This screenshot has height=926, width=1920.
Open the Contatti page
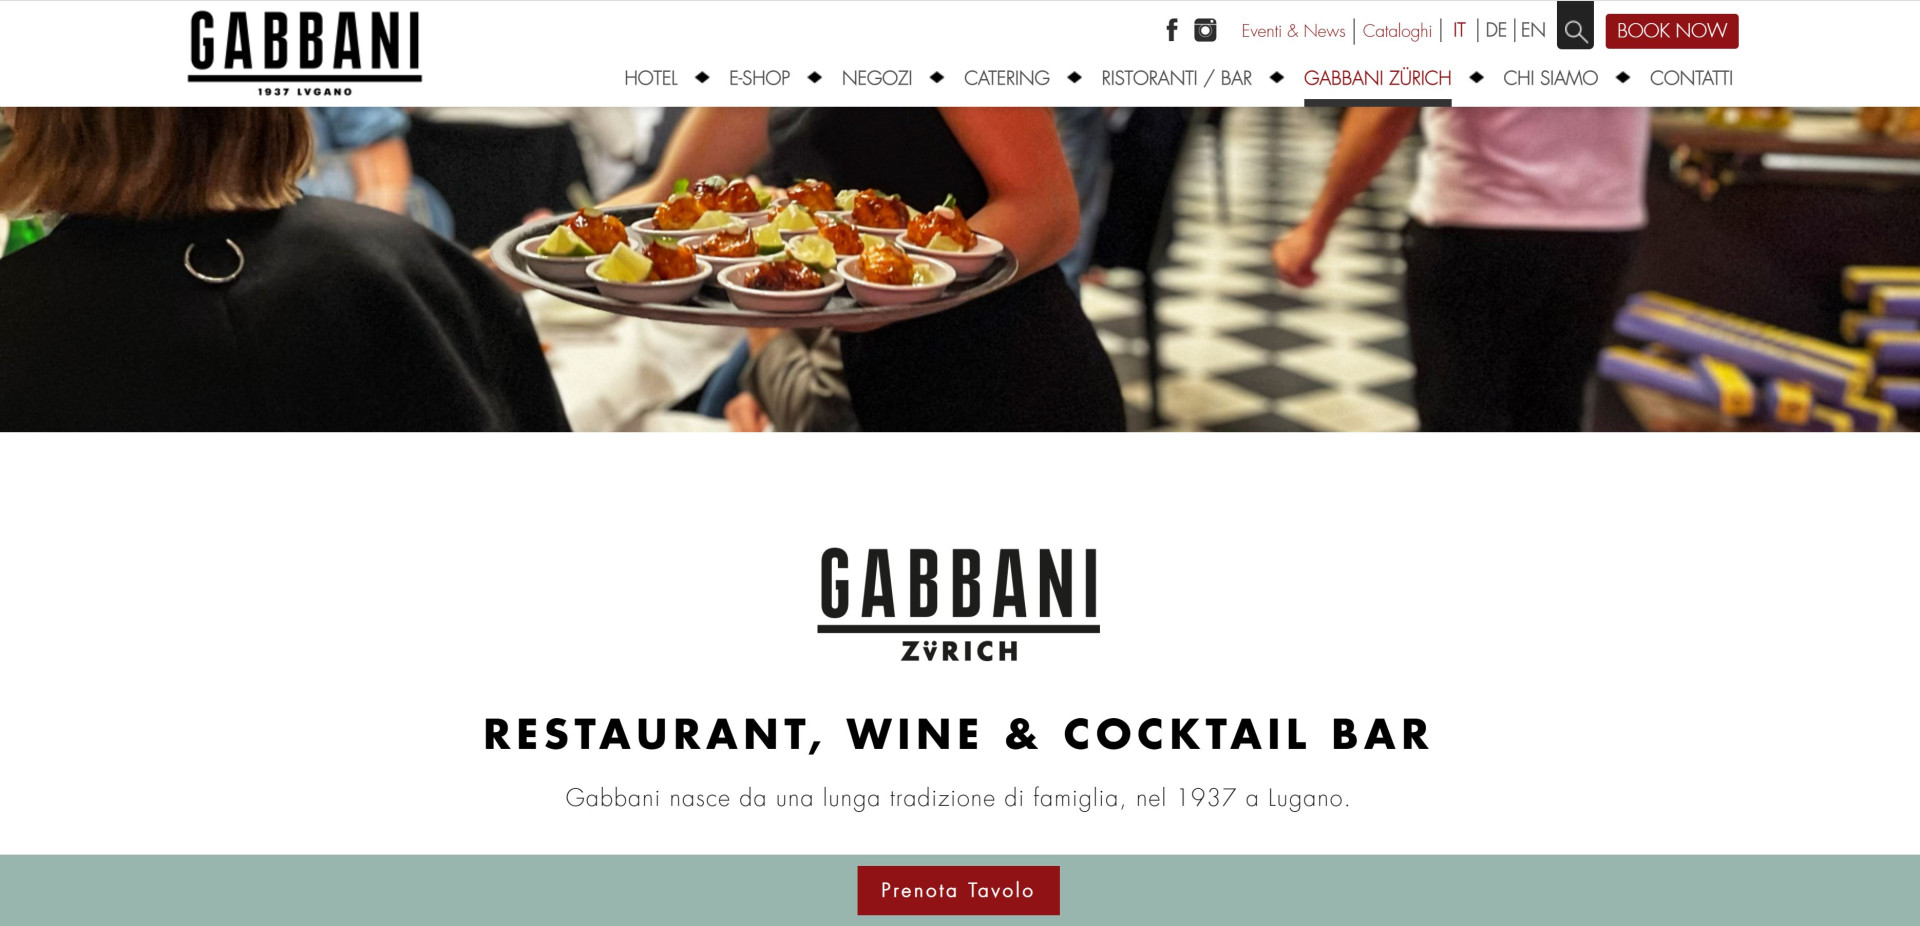[1691, 78]
